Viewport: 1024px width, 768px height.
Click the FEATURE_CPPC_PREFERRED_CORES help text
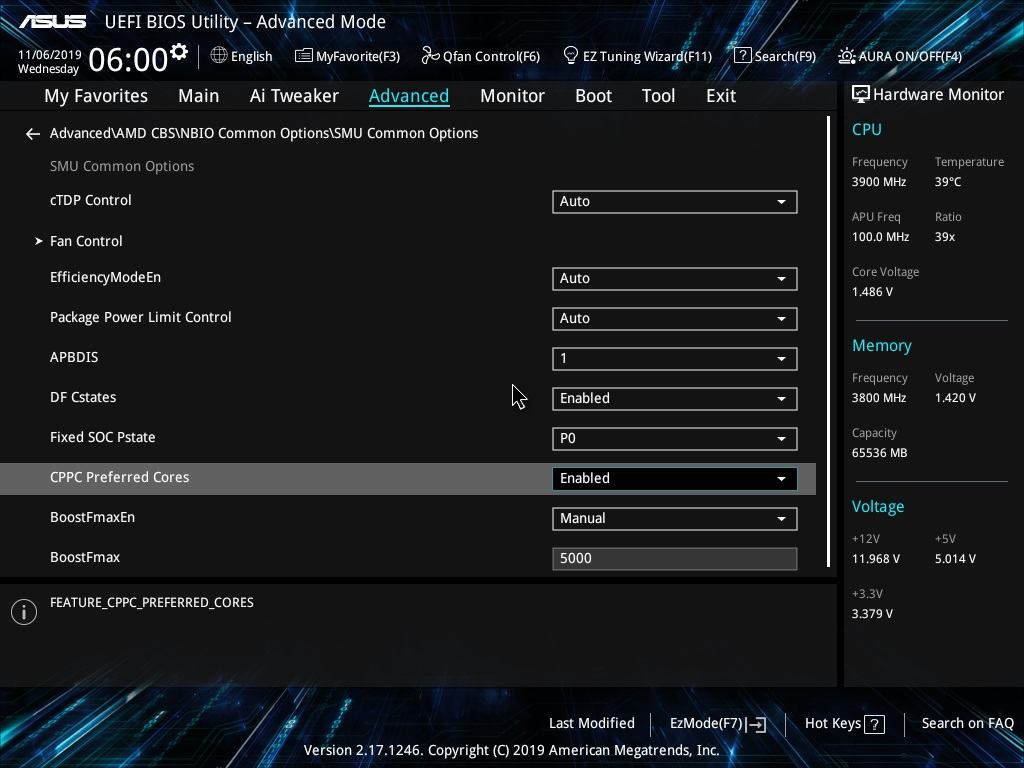click(152, 603)
